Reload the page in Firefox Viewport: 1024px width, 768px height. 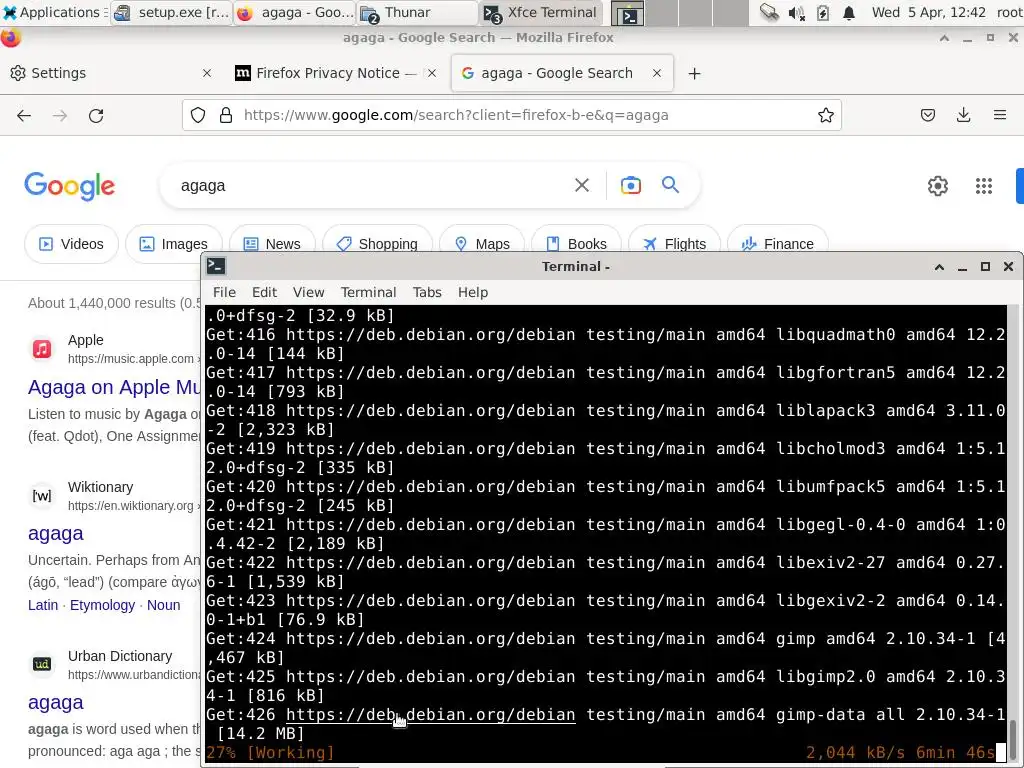pos(96,116)
